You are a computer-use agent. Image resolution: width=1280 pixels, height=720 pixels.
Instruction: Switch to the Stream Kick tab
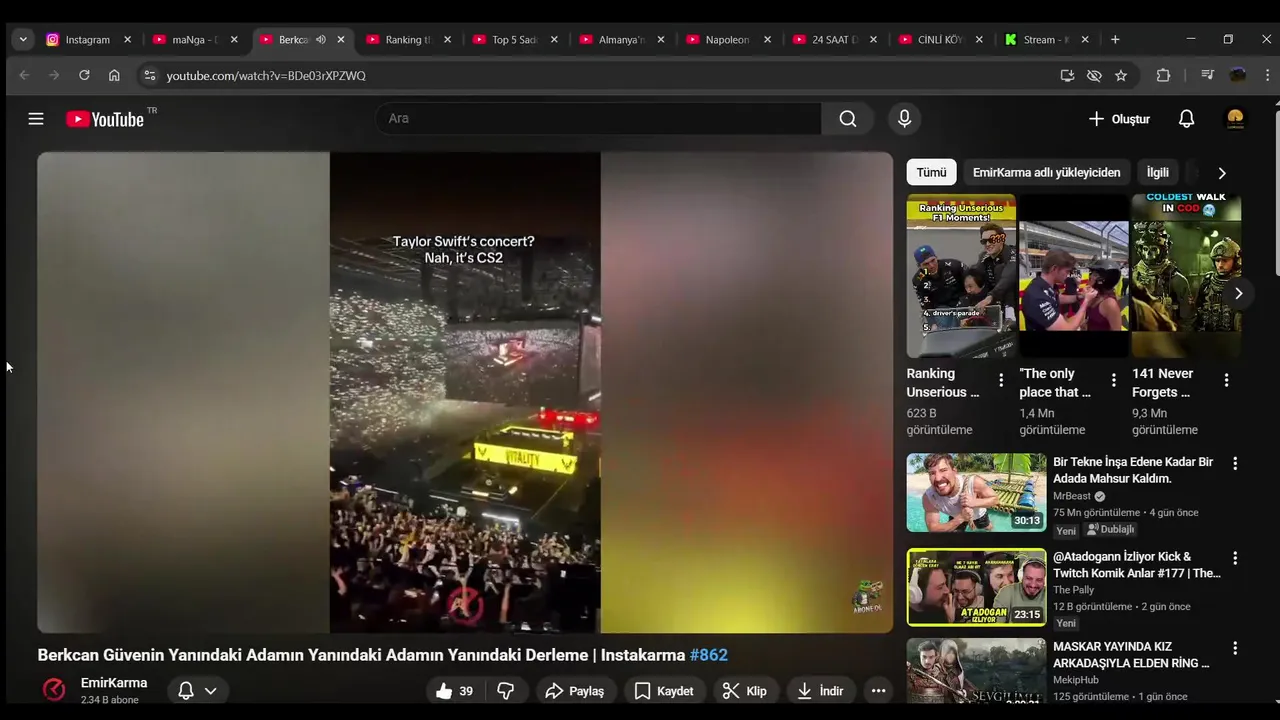[1045, 40]
